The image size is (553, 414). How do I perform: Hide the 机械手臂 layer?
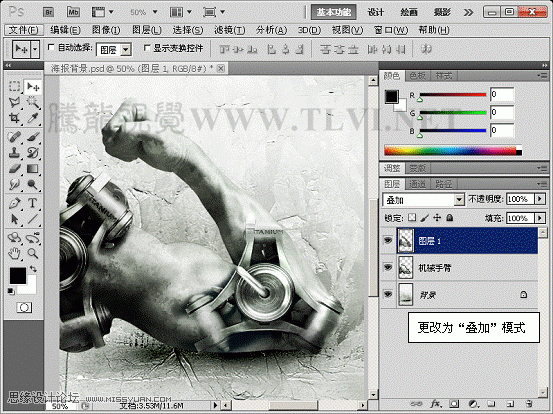(x=388, y=267)
